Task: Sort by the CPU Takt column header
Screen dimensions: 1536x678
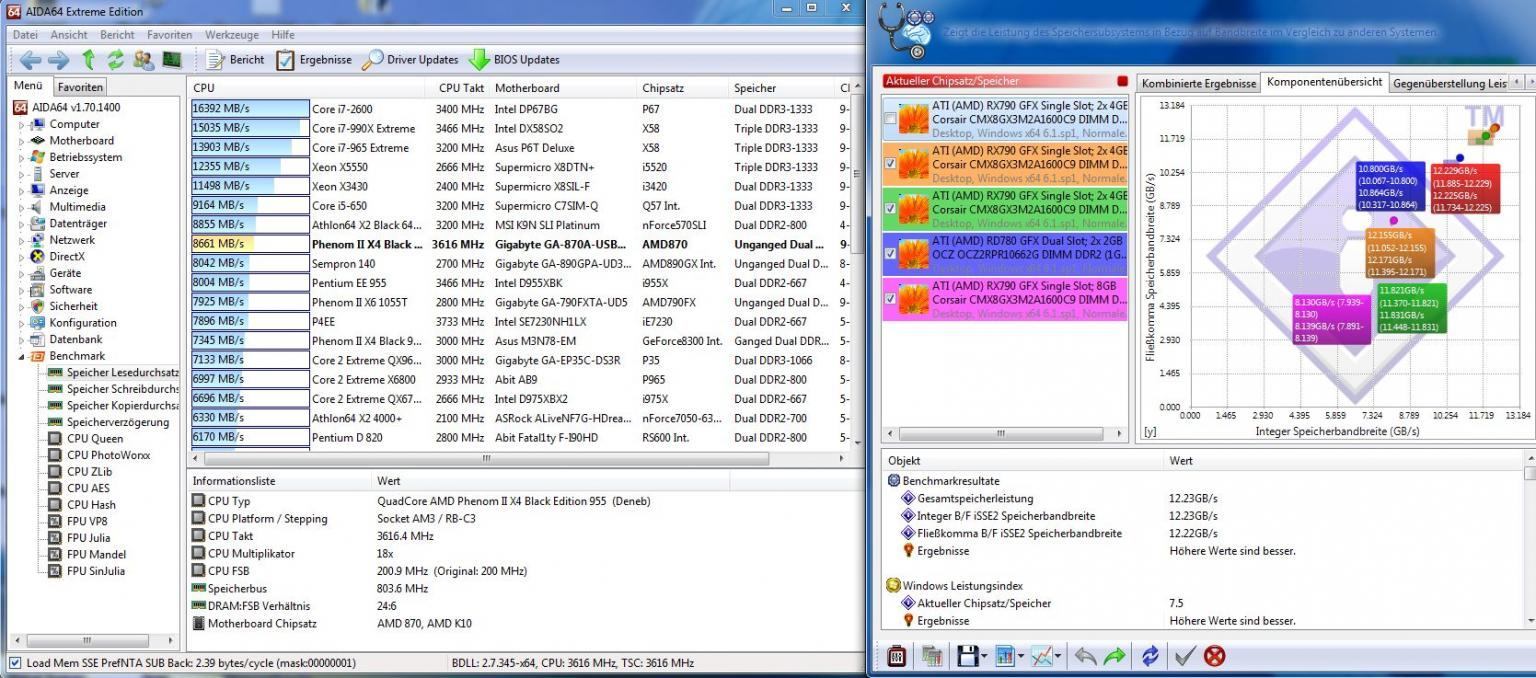Action: pos(461,88)
